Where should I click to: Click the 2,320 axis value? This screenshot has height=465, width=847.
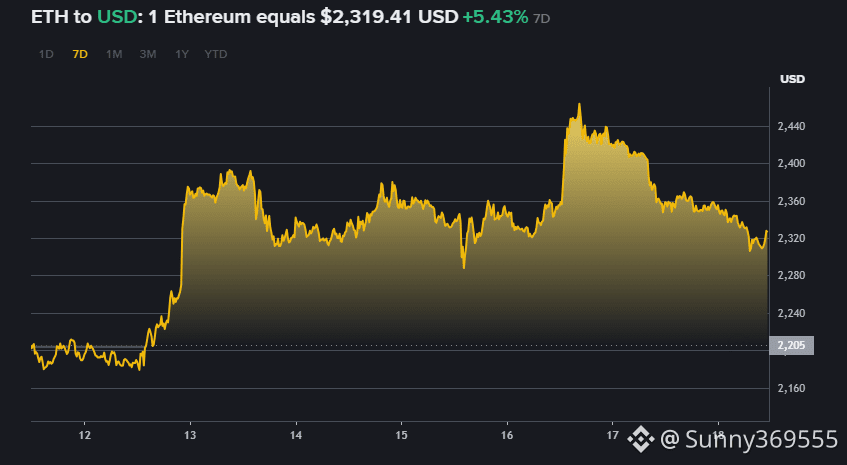click(791, 238)
